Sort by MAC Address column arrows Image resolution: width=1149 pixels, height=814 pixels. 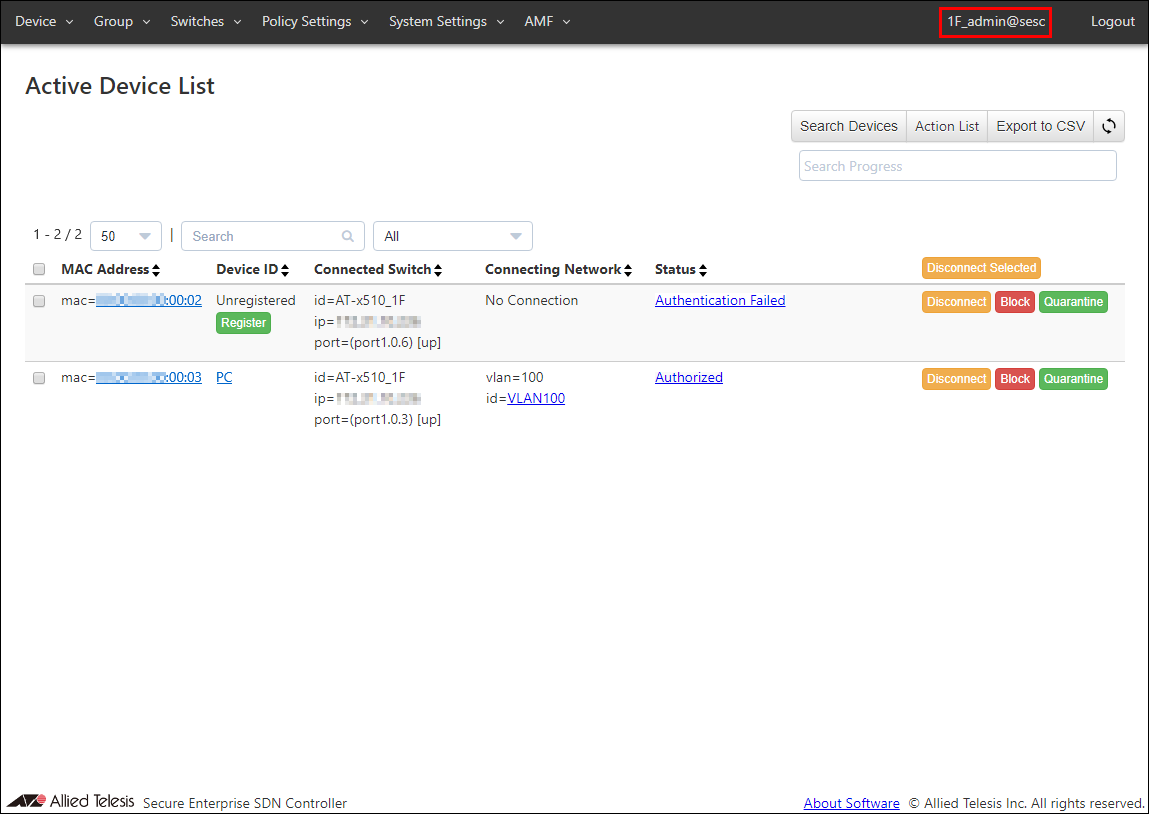click(x=156, y=270)
